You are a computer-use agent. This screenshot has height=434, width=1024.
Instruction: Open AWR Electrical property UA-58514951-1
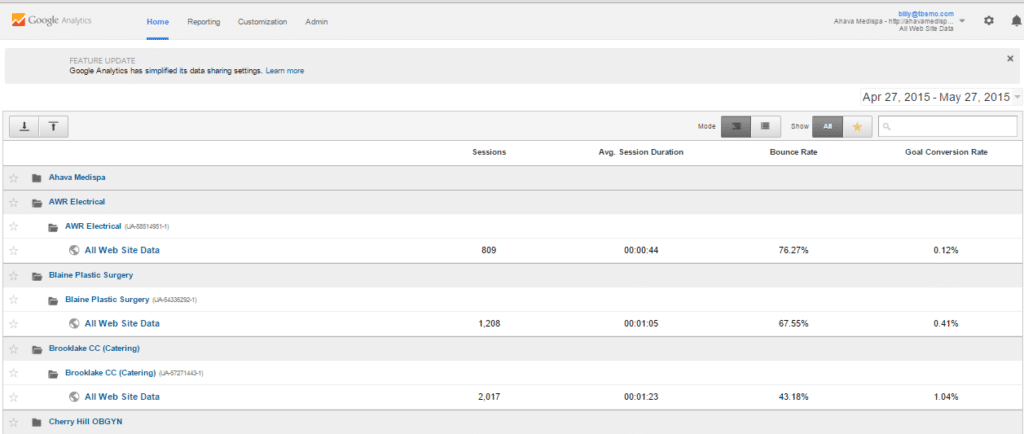tap(93, 226)
